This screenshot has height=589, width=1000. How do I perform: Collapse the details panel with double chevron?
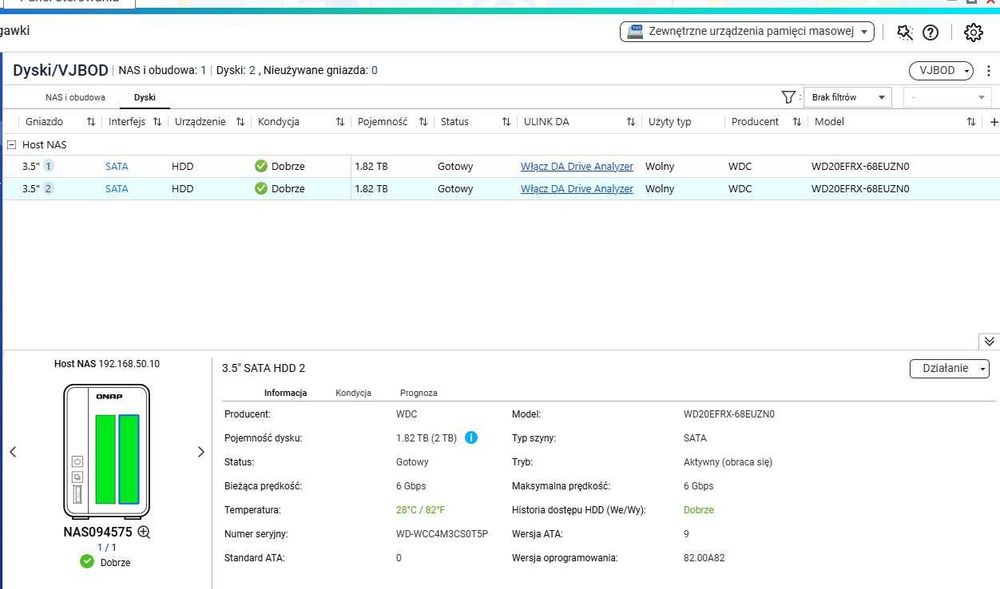tap(989, 342)
